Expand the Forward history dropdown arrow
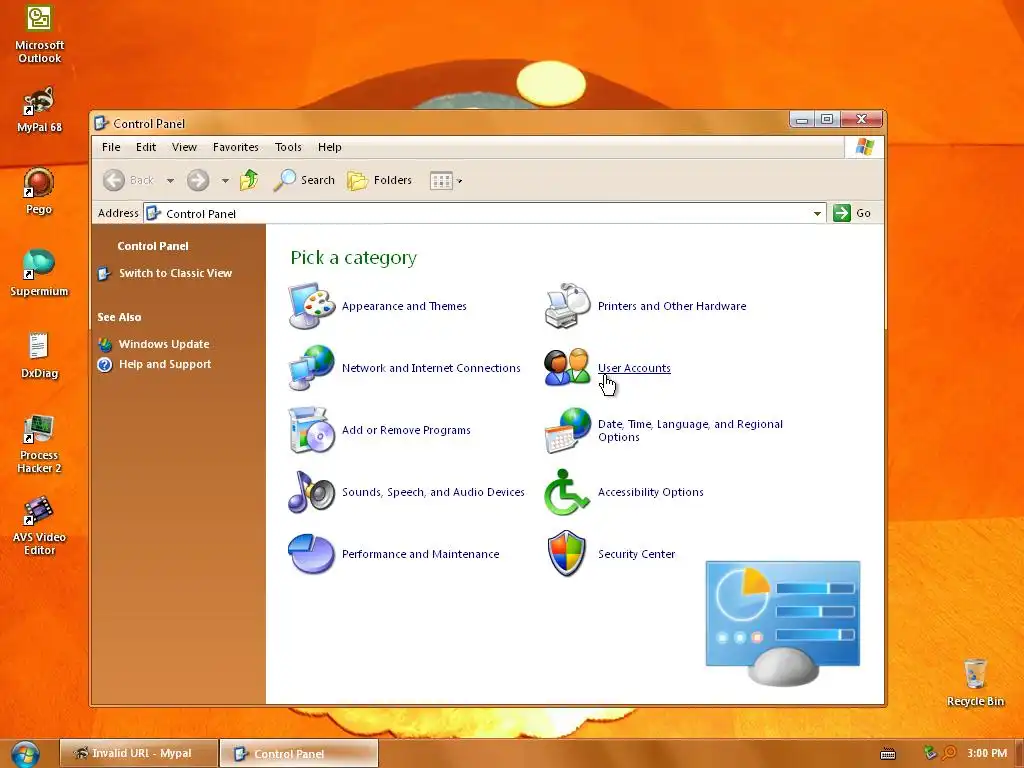 [x=225, y=180]
